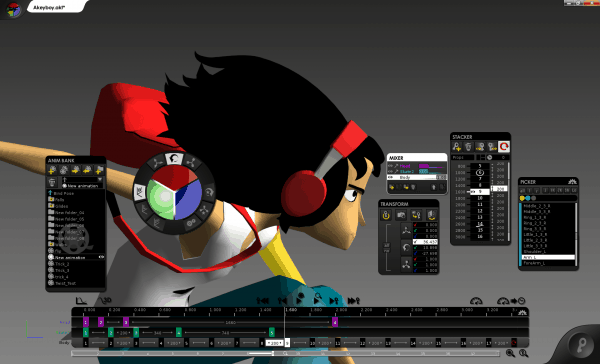Create a new folder in Anim Bank
This screenshot has width=600, height=364.
click(99, 170)
